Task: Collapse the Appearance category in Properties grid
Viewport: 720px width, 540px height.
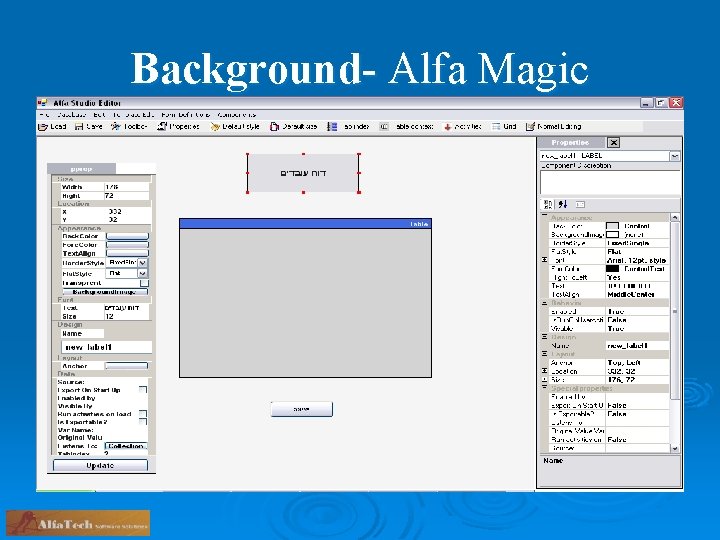Action: (x=545, y=215)
